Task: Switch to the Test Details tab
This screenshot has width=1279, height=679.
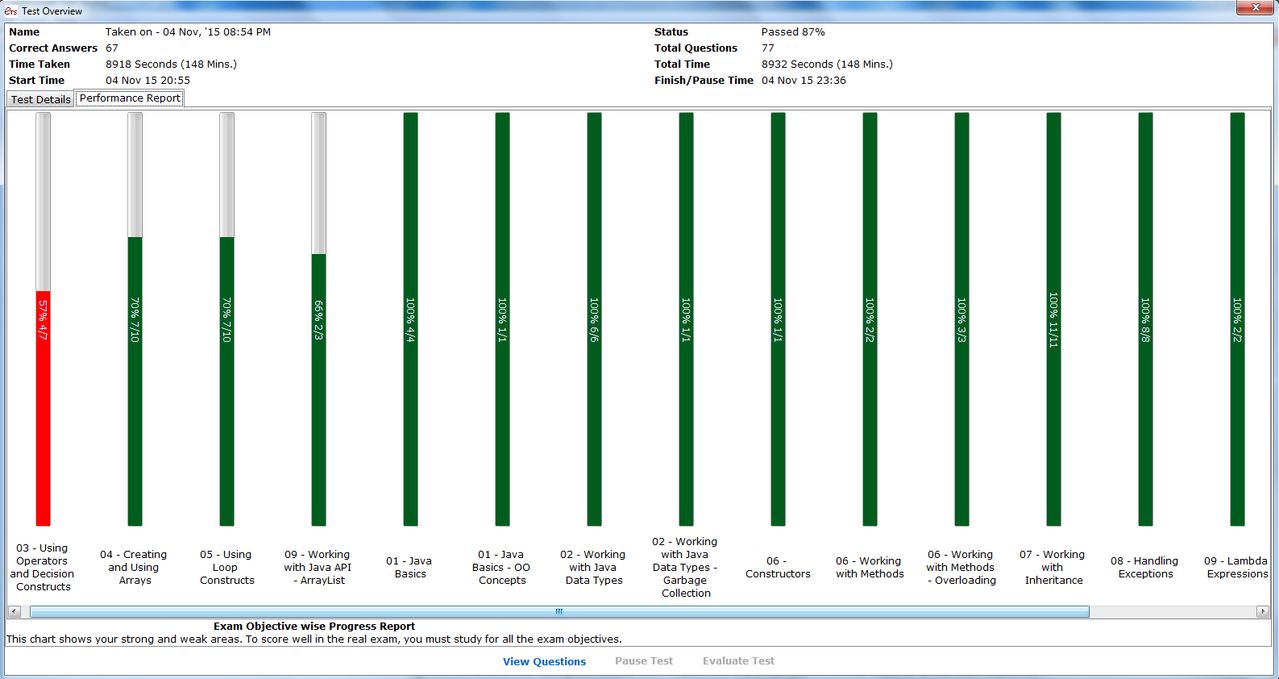Action: coord(40,99)
